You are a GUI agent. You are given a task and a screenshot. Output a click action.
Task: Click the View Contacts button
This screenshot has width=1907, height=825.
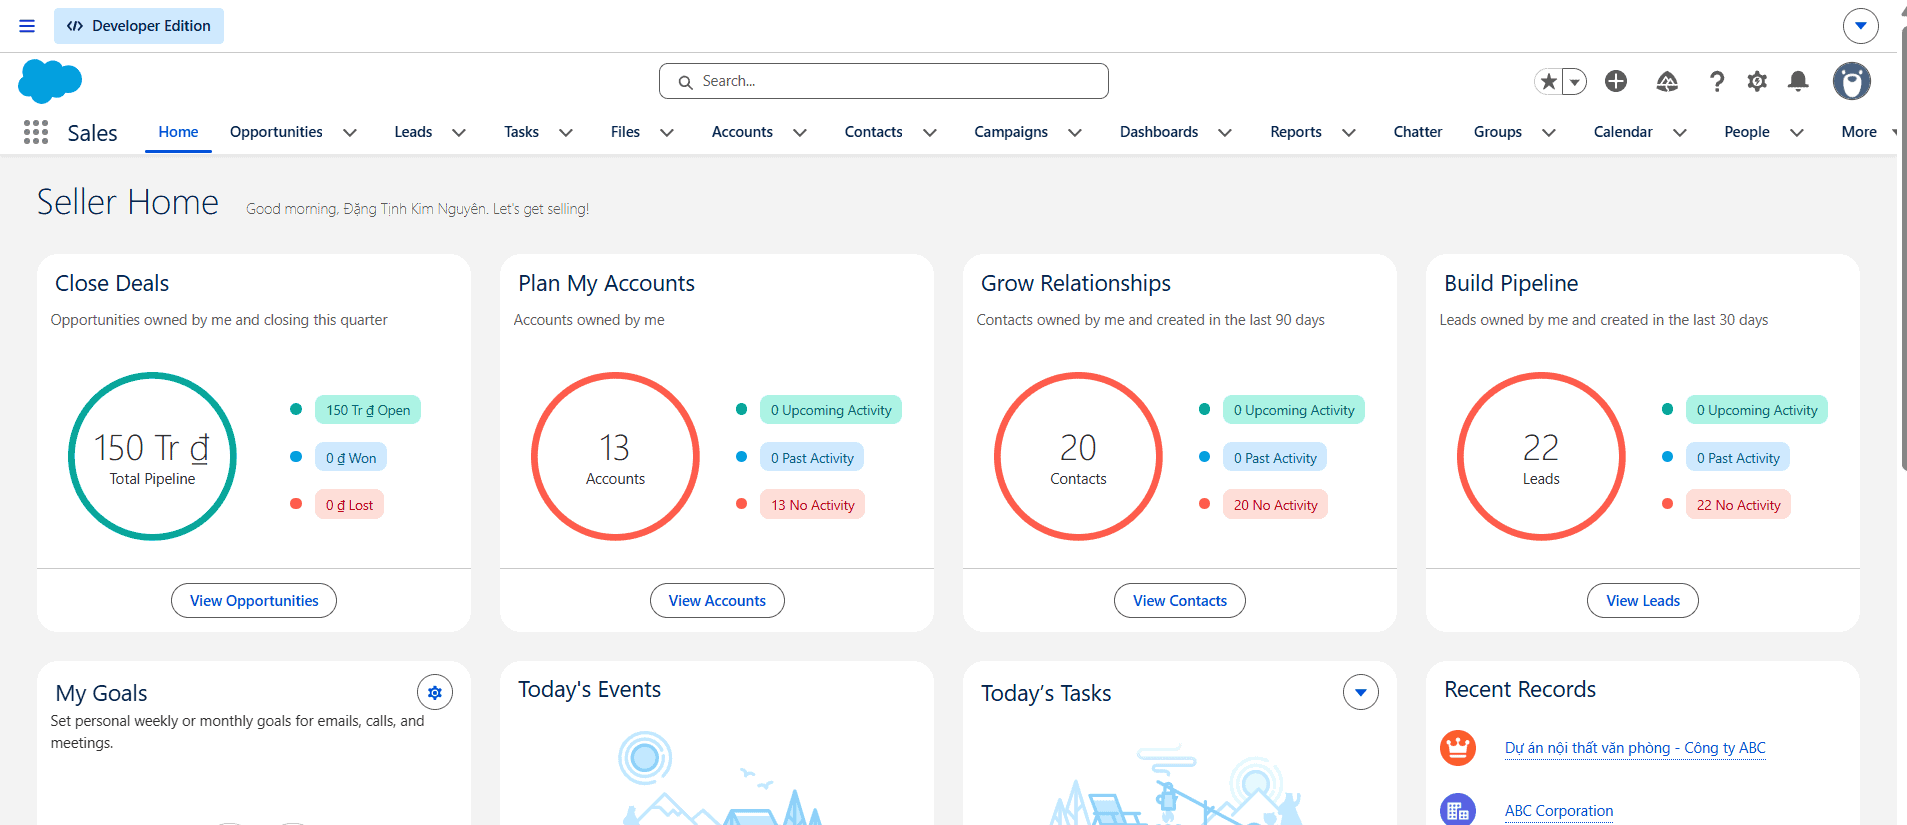(x=1180, y=600)
